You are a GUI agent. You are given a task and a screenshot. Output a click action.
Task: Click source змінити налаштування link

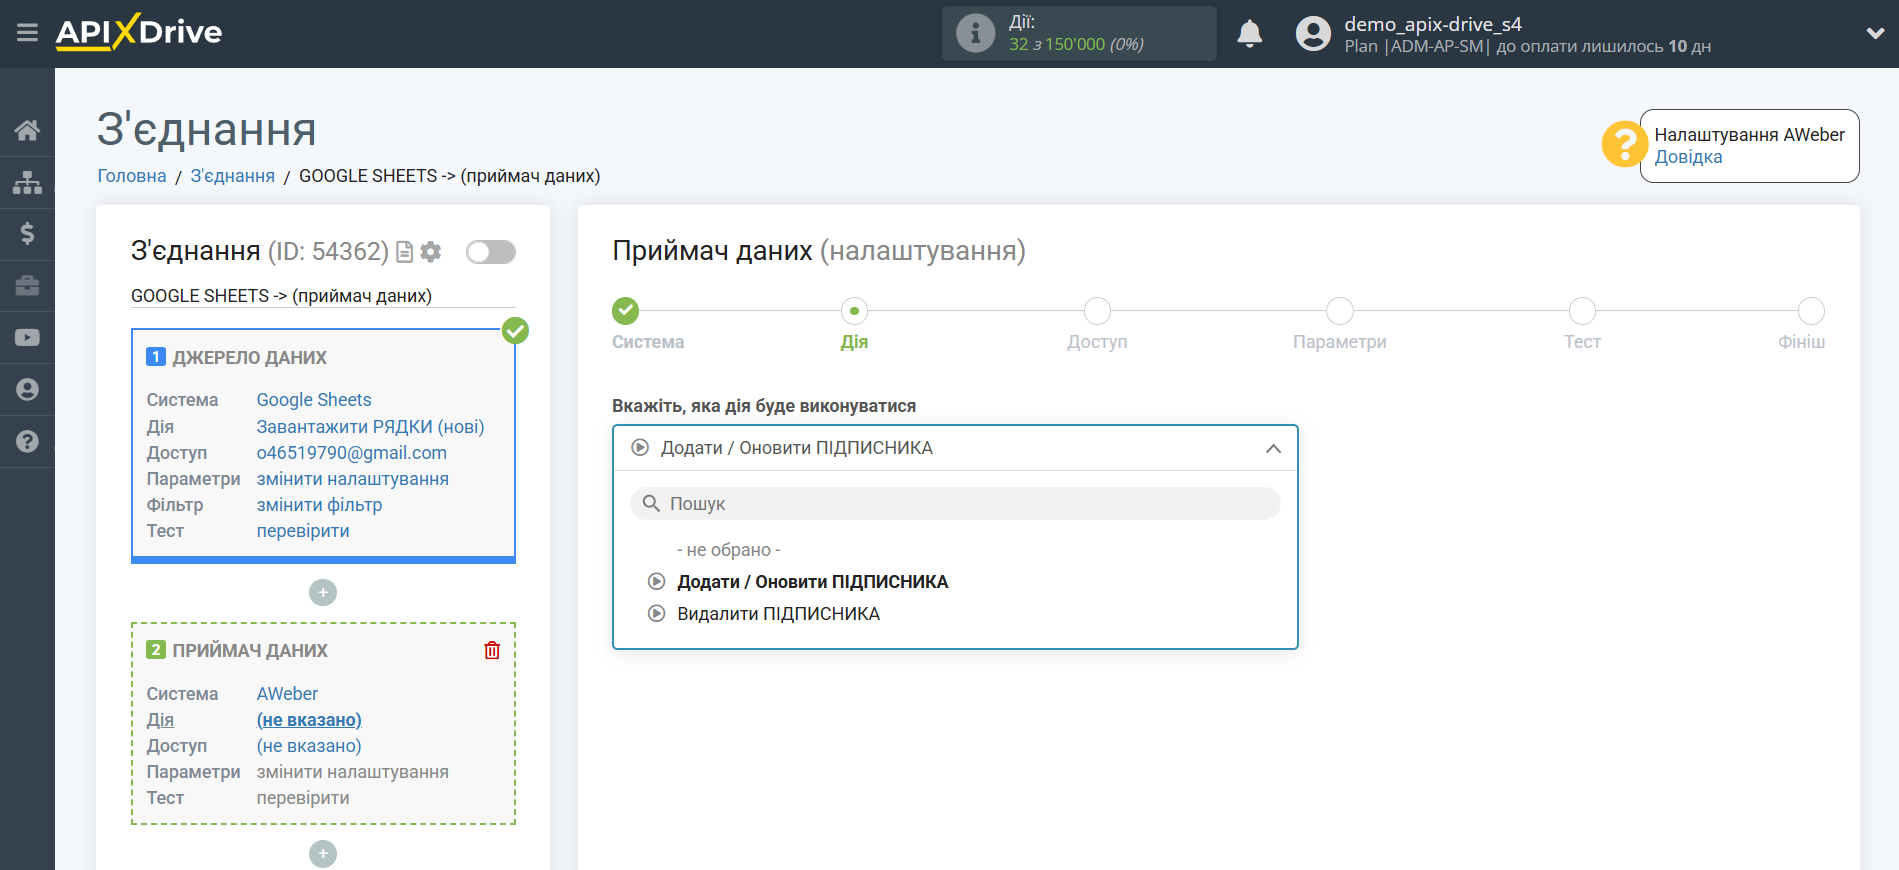pos(353,479)
